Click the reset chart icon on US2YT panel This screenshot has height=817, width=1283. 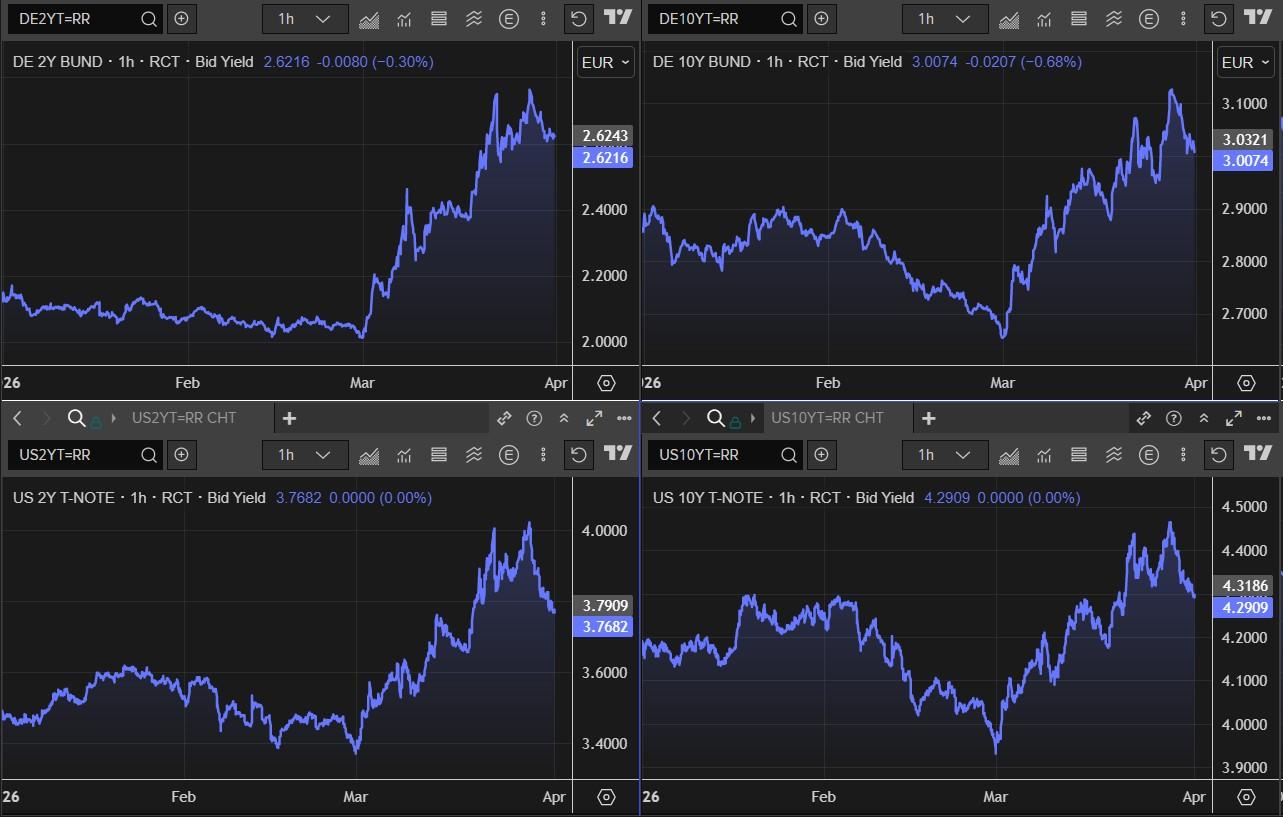coord(578,455)
